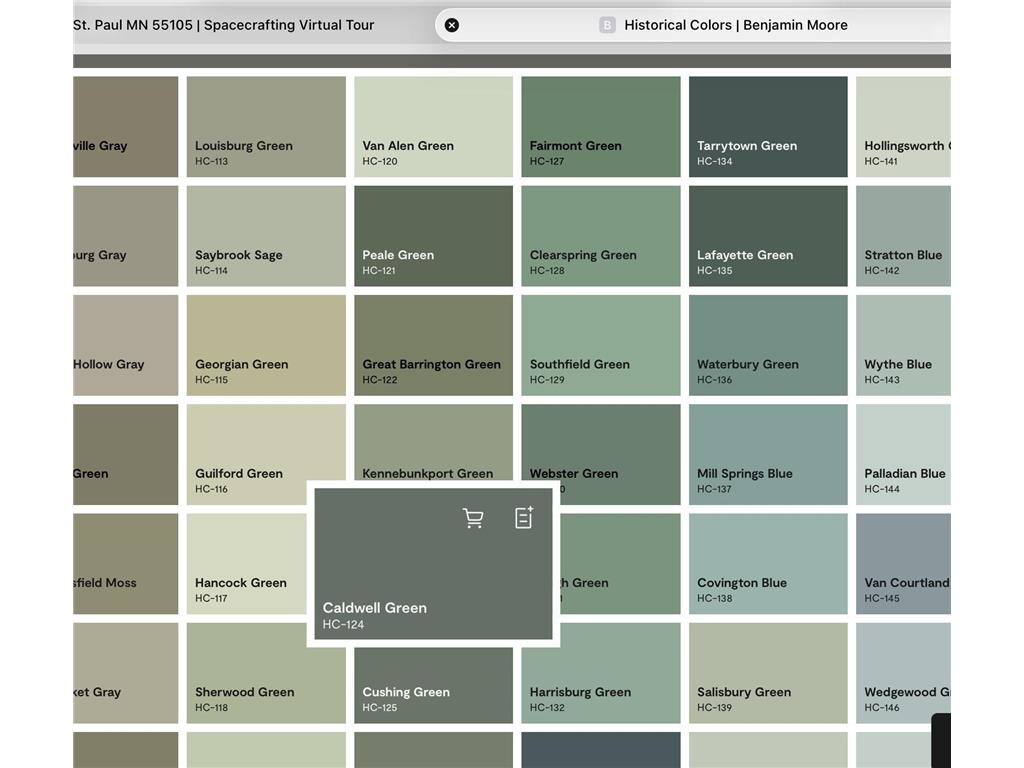Select Wedgewood HC-146 swatch

903,673
